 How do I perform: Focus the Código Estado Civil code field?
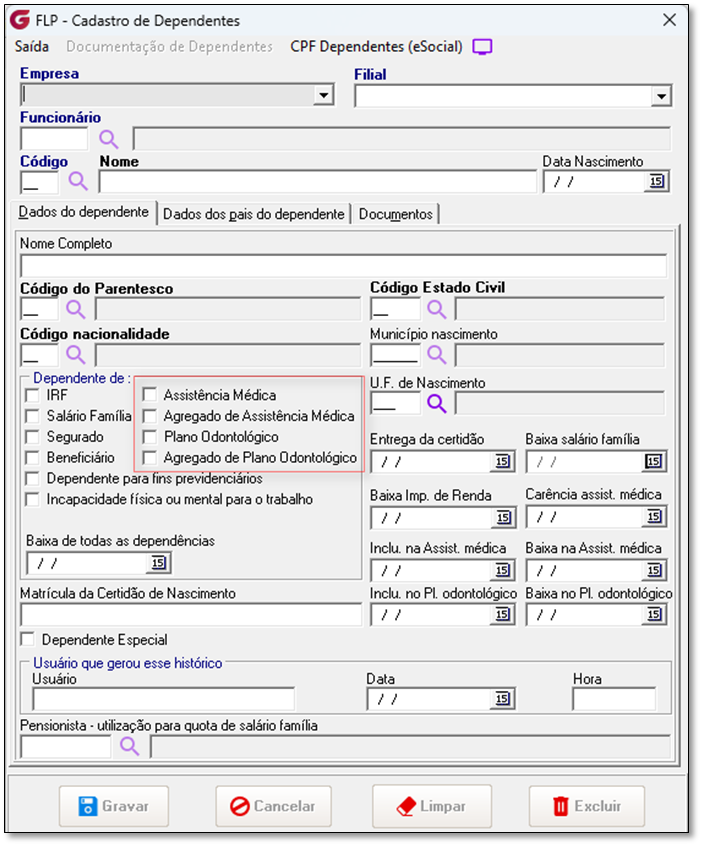click(x=395, y=309)
